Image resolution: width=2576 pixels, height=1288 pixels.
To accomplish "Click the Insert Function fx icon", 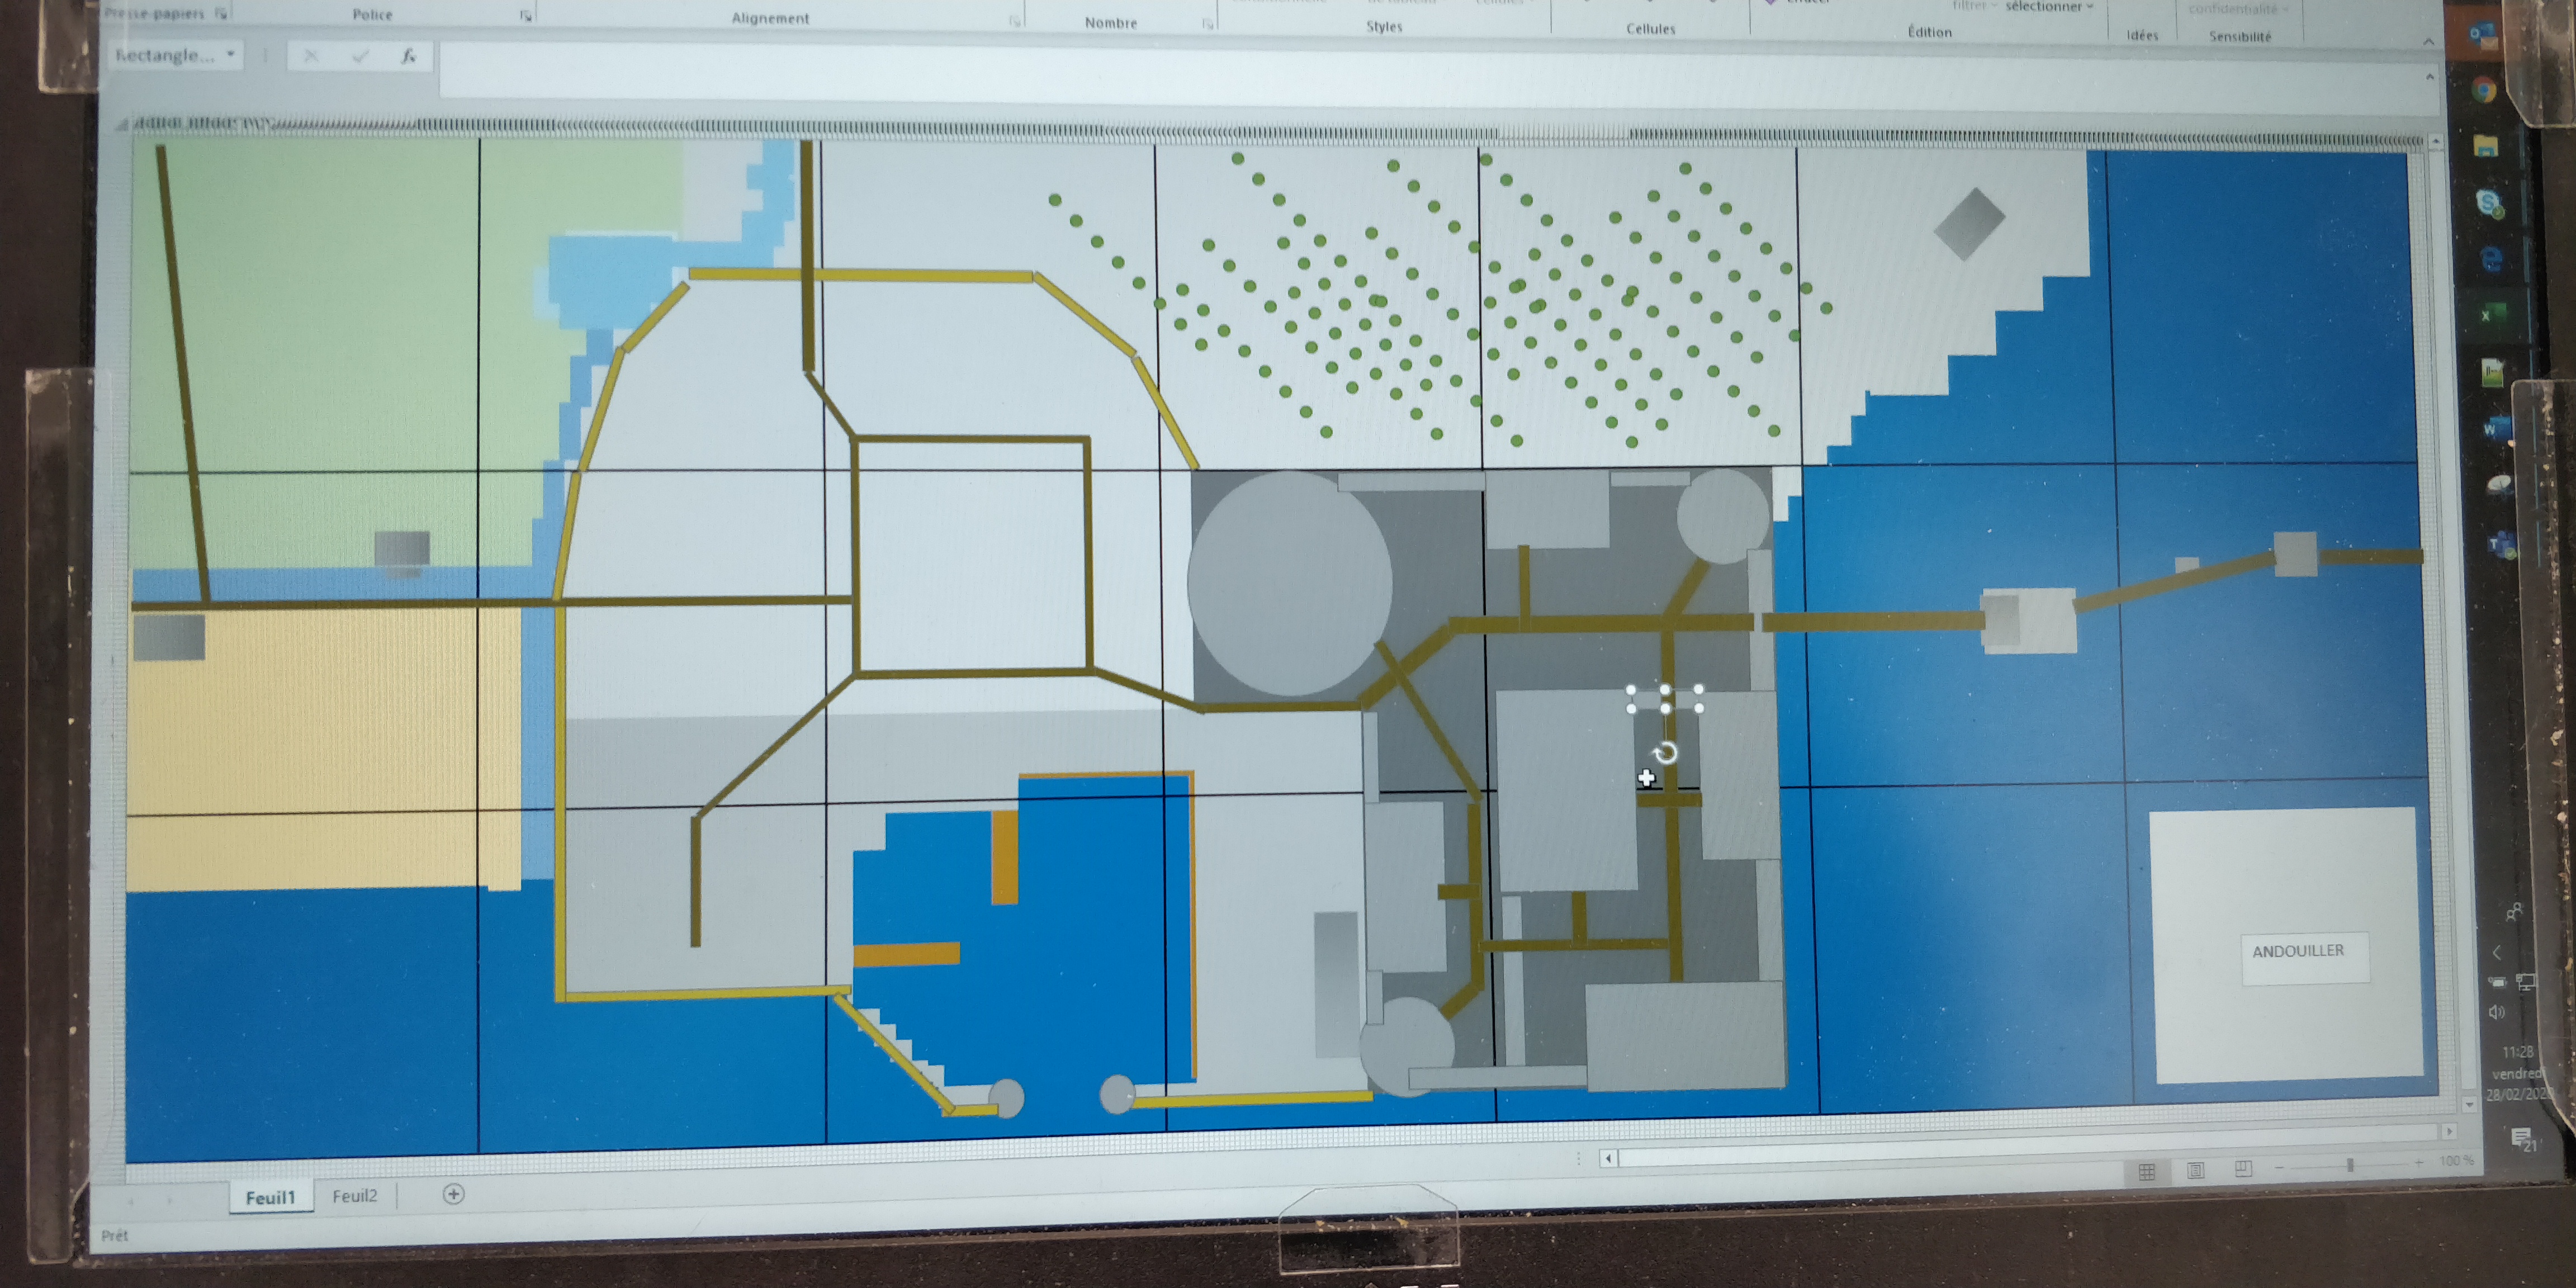I will [x=408, y=56].
